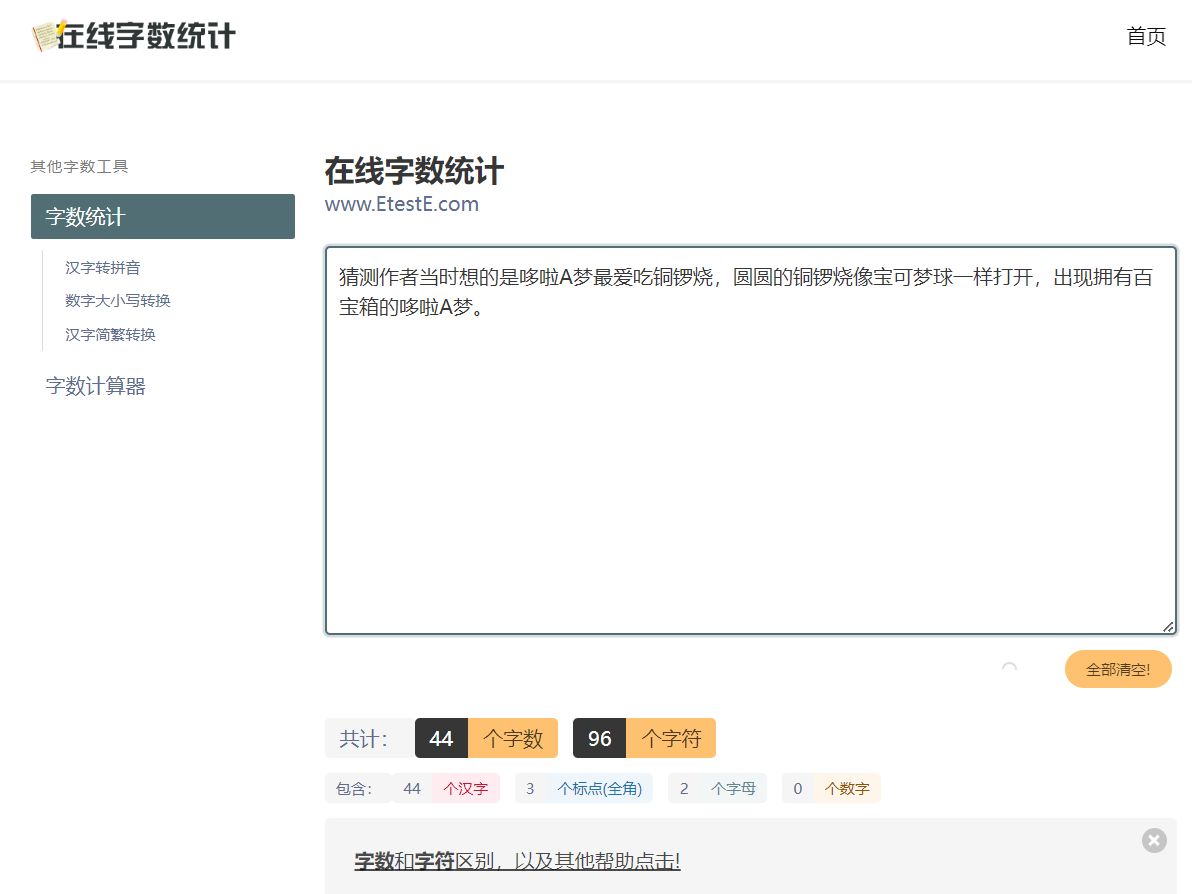Click the 全部清空! button
Image resolution: width=1192 pixels, height=894 pixels.
pos(1118,669)
